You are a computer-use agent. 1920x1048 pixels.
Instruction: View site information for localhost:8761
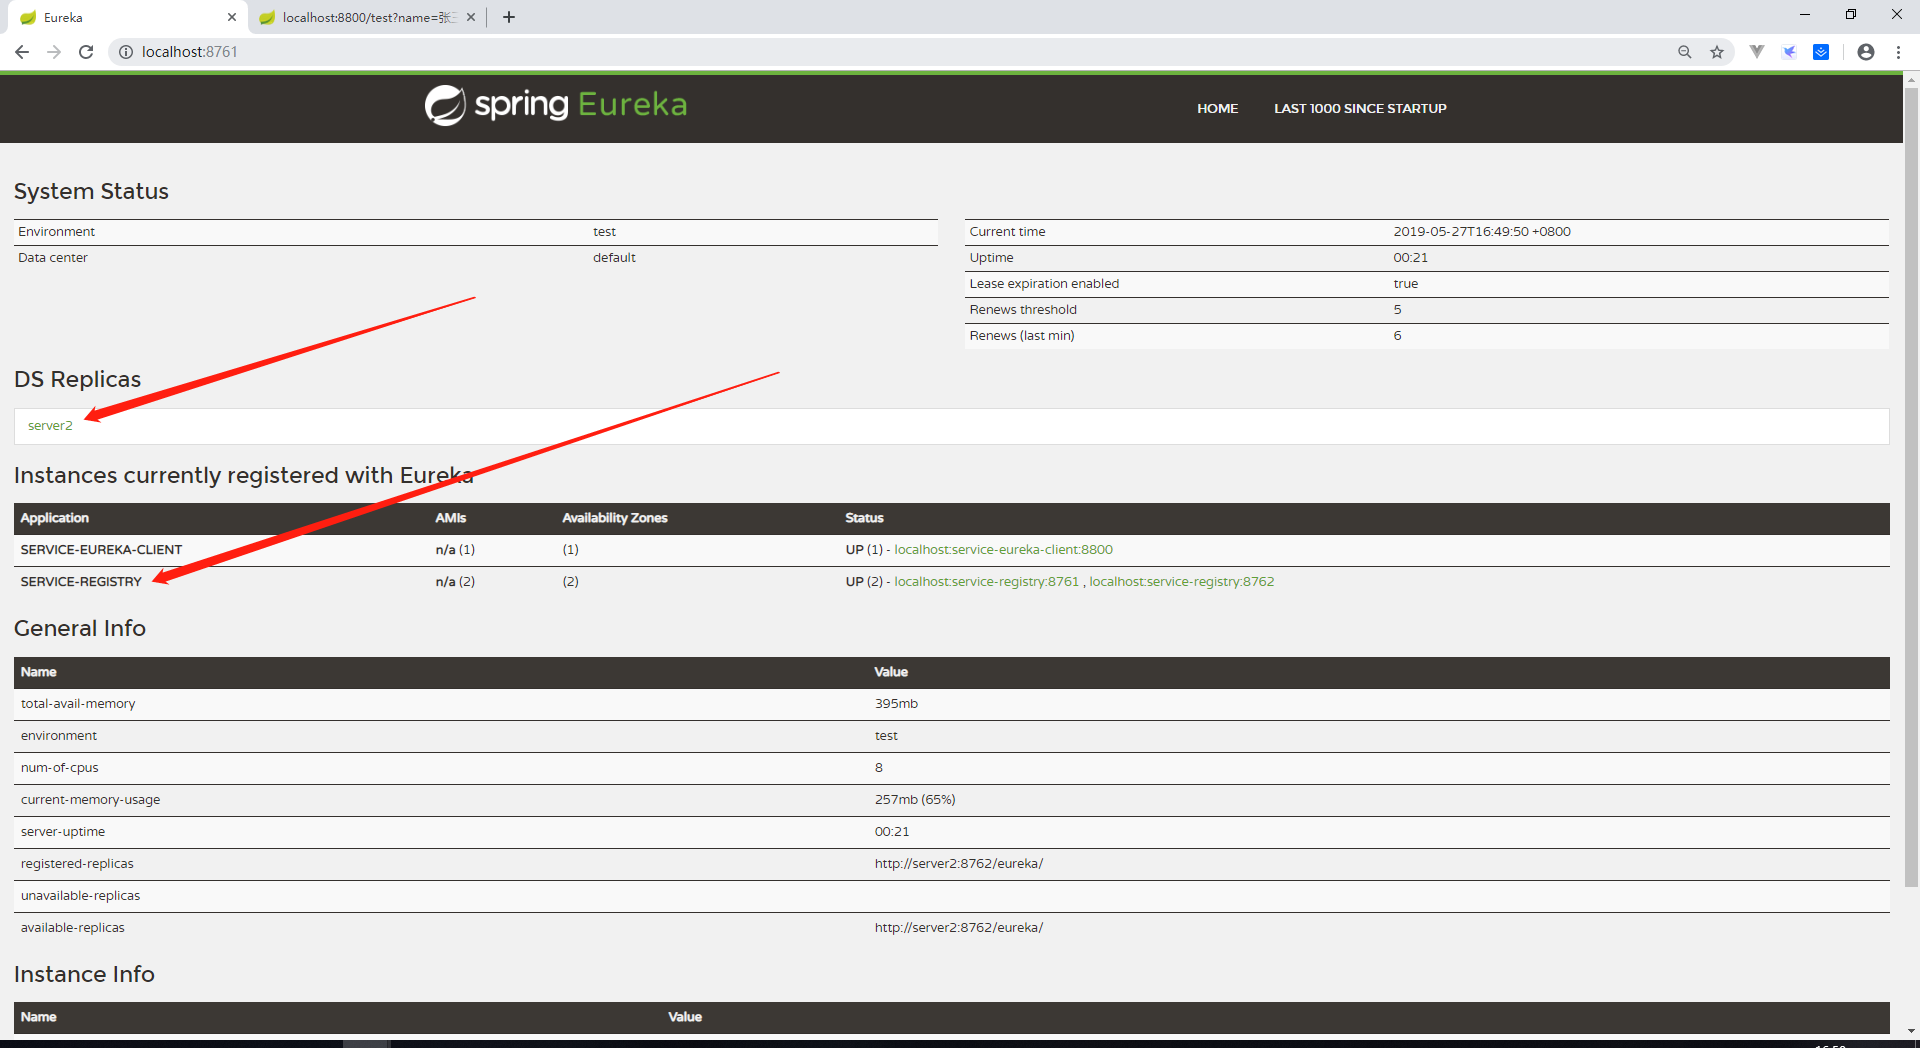(x=126, y=52)
